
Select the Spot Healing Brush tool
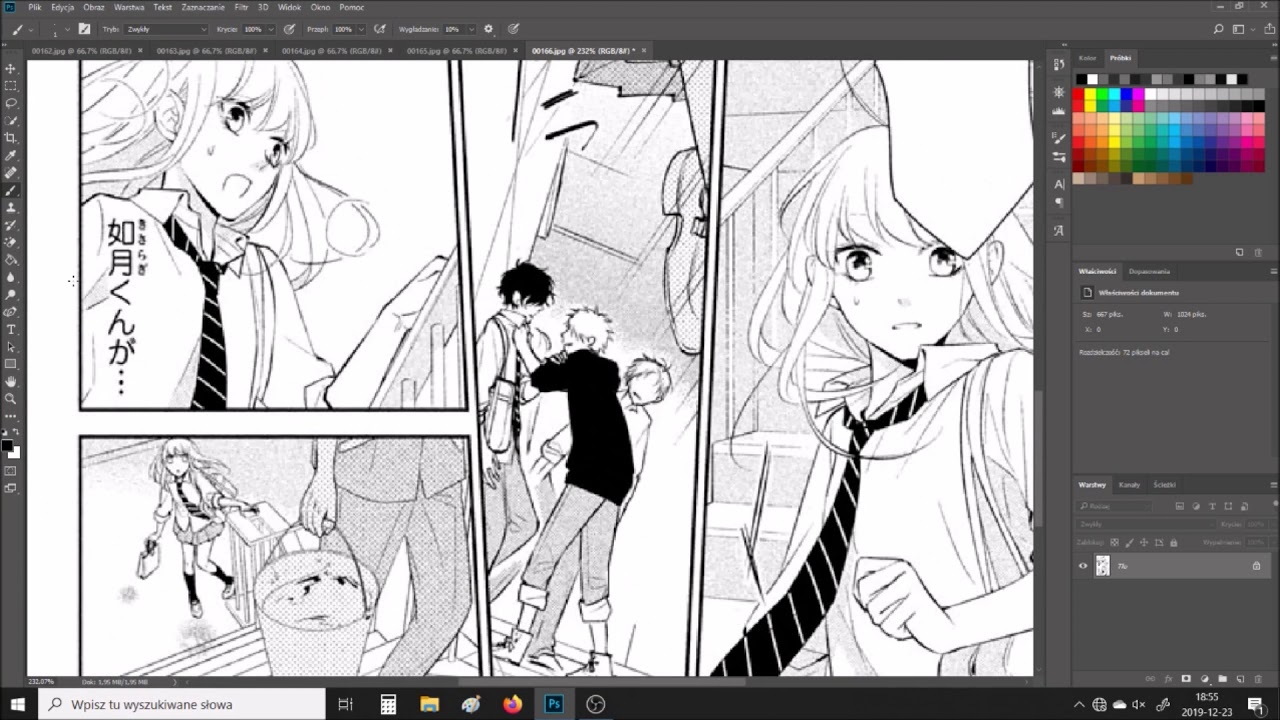[11, 173]
